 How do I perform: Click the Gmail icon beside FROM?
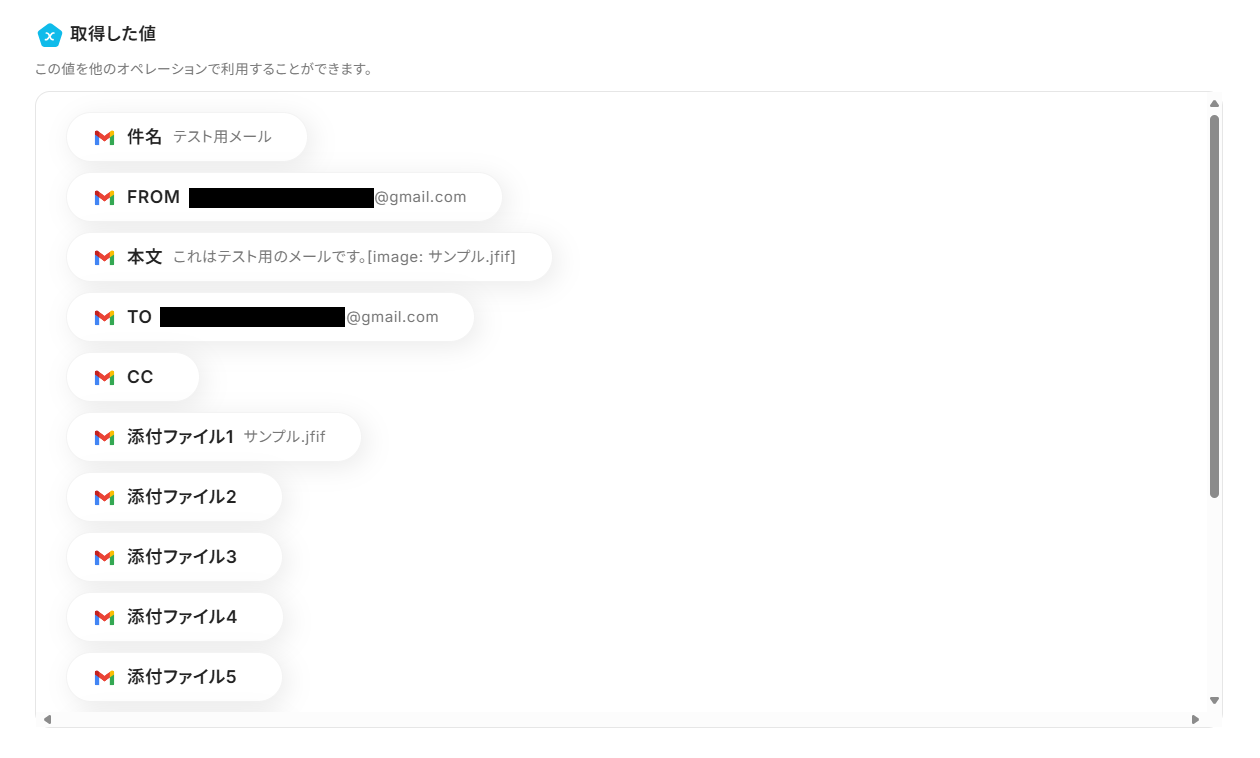coord(104,198)
